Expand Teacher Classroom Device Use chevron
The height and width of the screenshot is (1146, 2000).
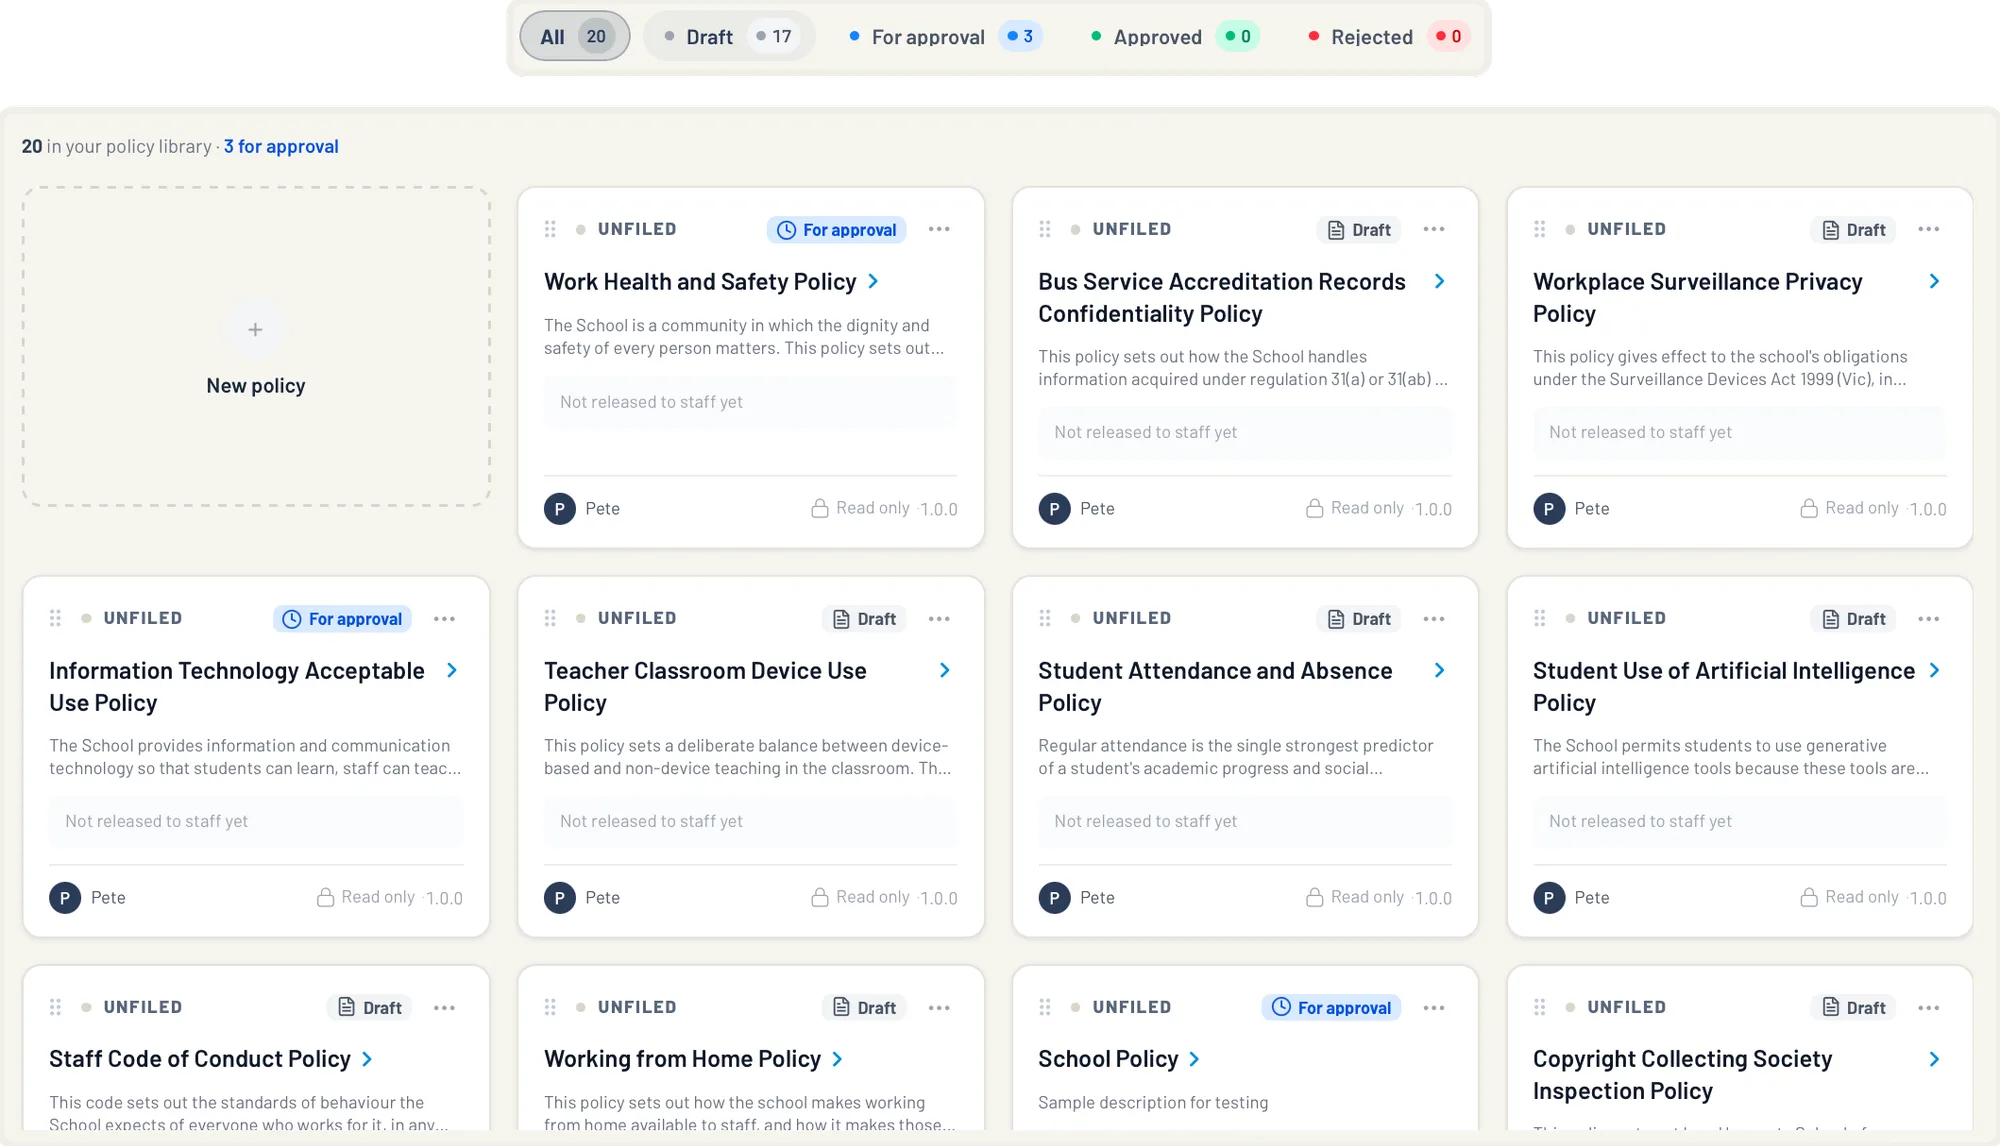[x=945, y=671]
